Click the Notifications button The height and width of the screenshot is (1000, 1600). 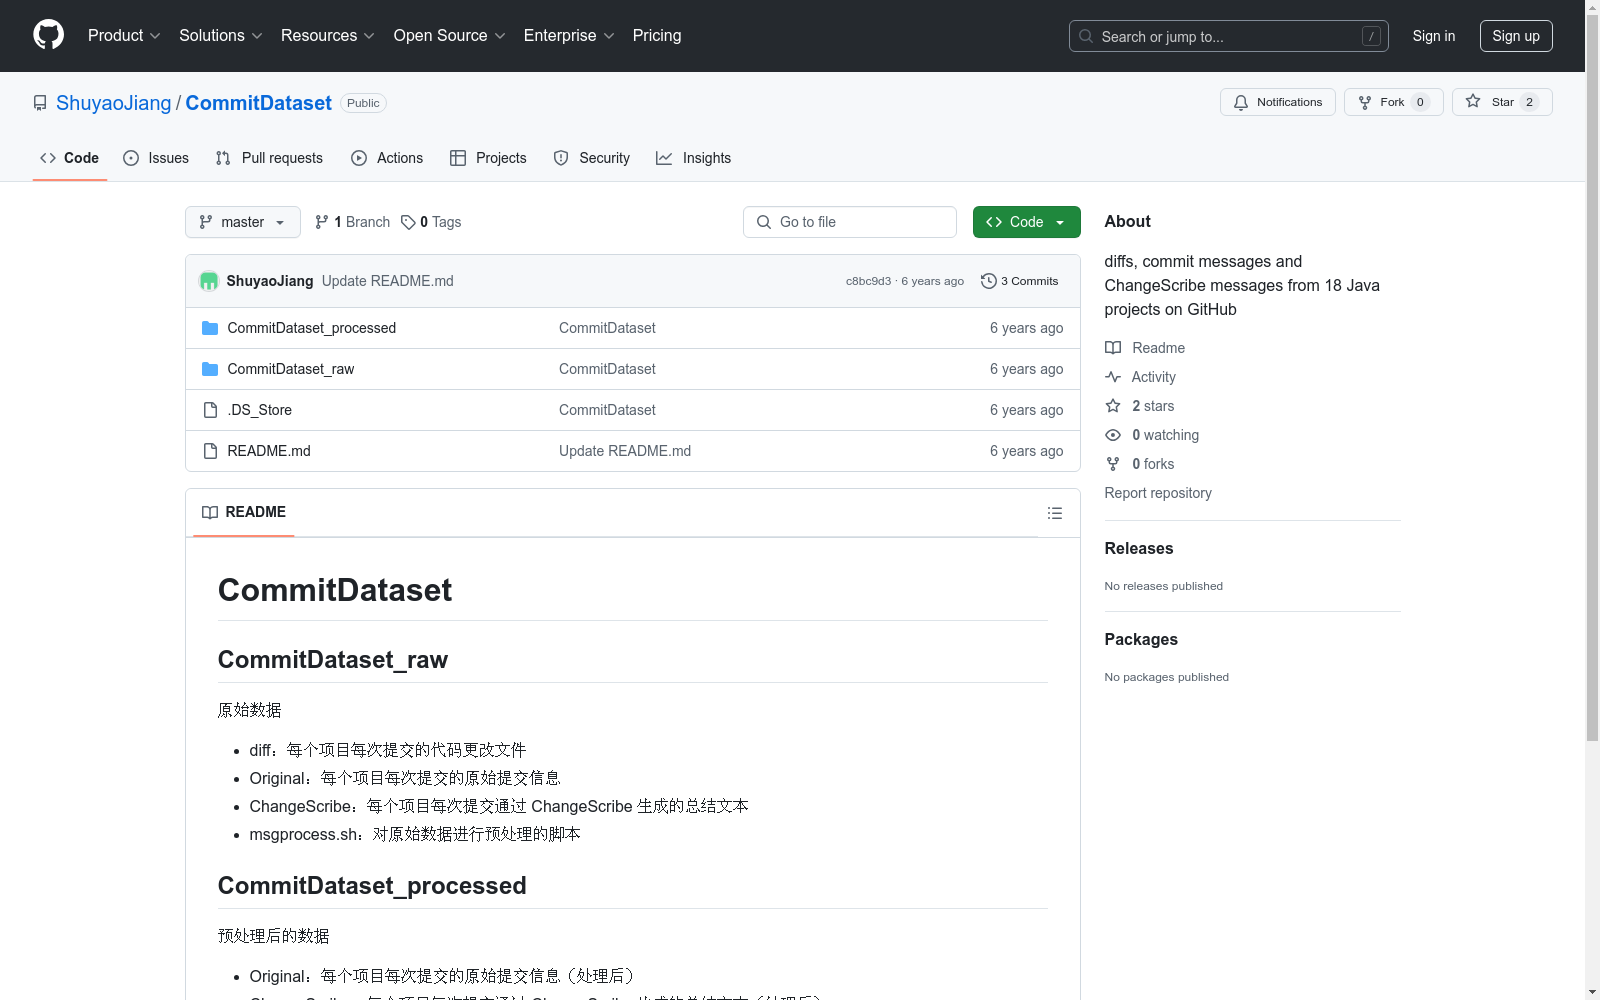(1278, 102)
